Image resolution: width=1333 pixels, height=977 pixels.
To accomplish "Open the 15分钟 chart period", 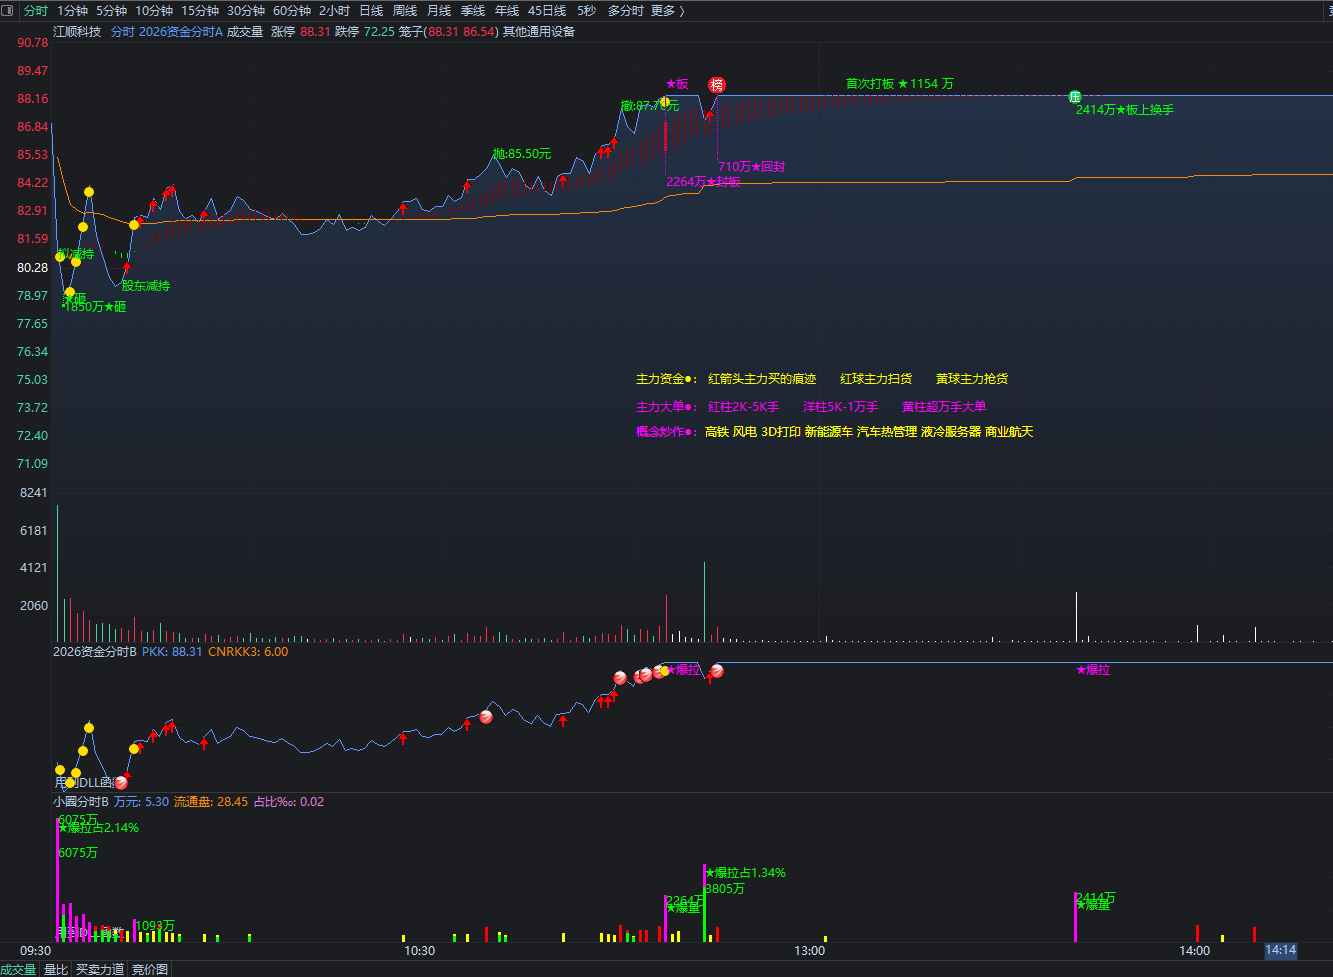I will [x=200, y=11].
